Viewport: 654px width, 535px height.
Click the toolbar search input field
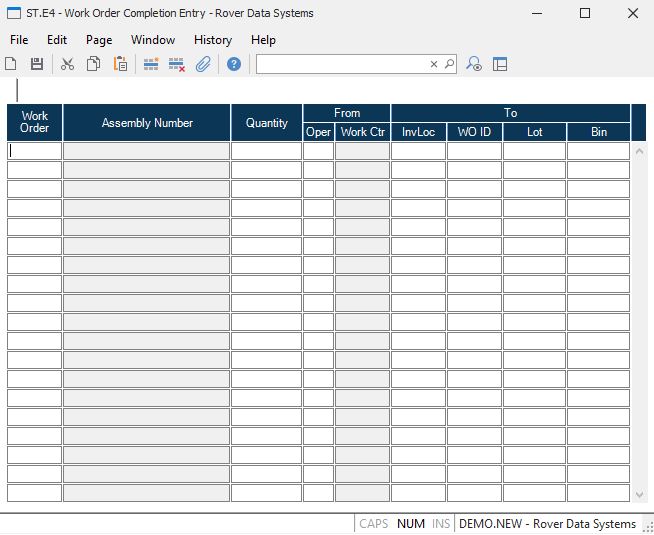pyautogui.click(x=342, y=64)
